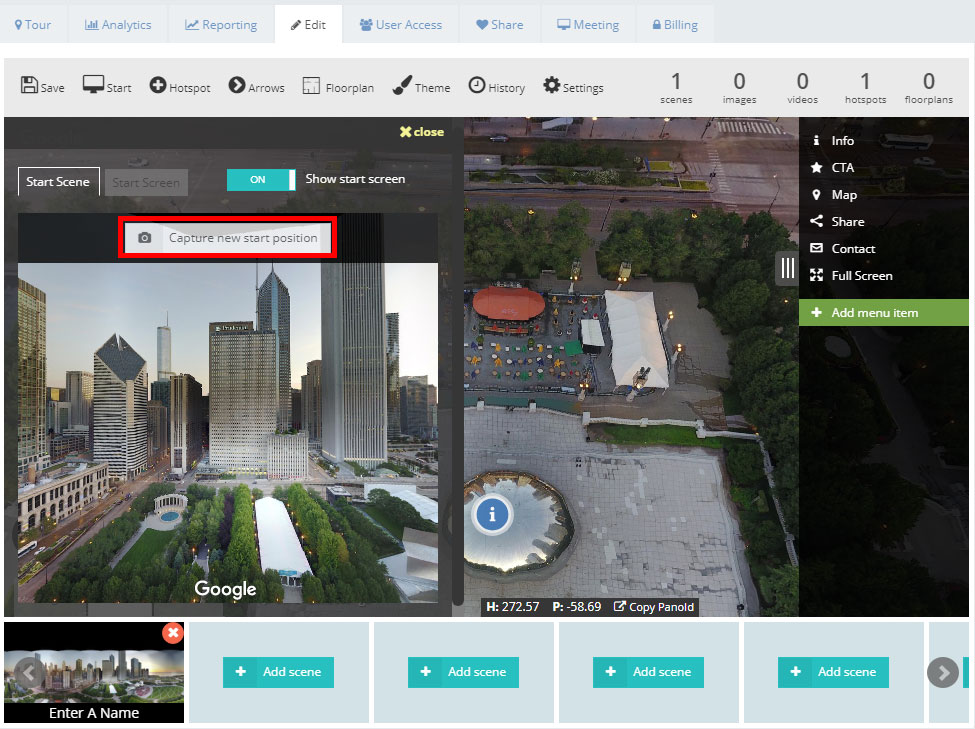Remove scene with red X badge

(x=173, y=633)
